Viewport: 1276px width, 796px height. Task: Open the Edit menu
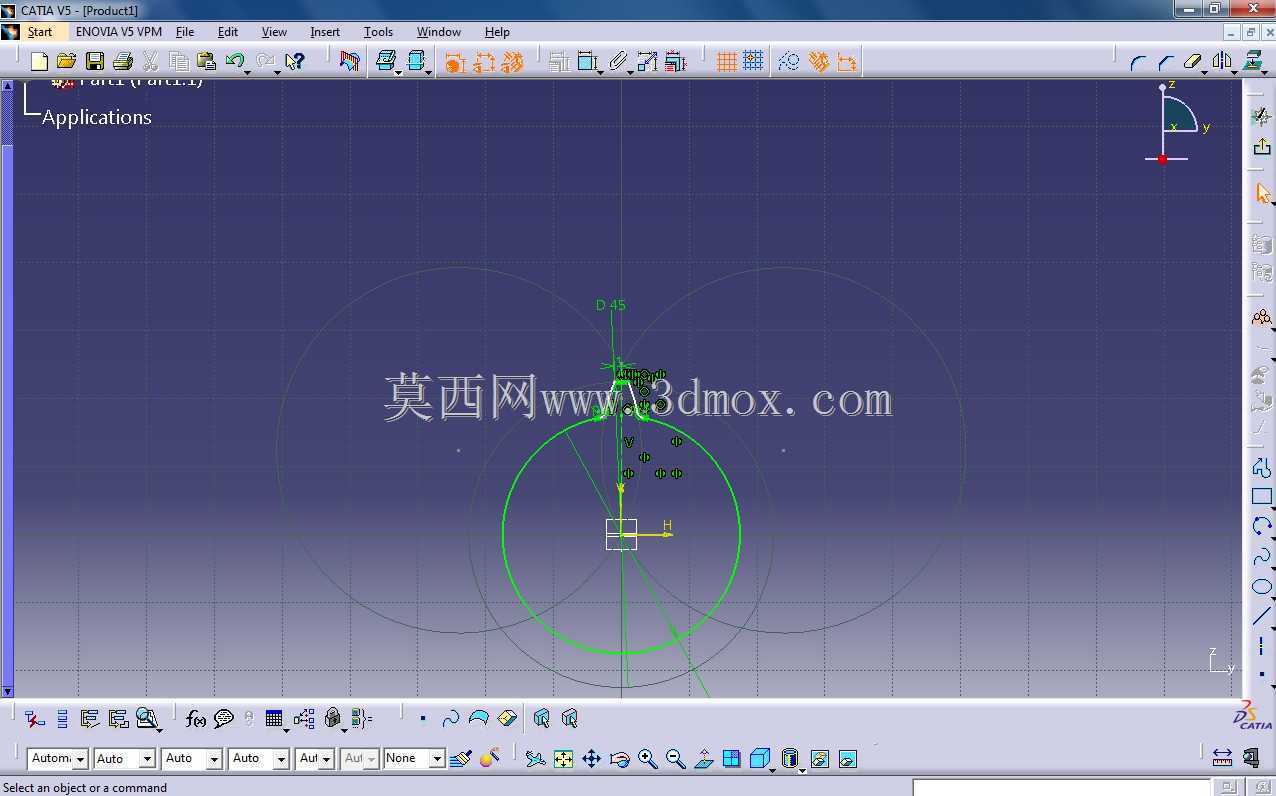(228, 32)
